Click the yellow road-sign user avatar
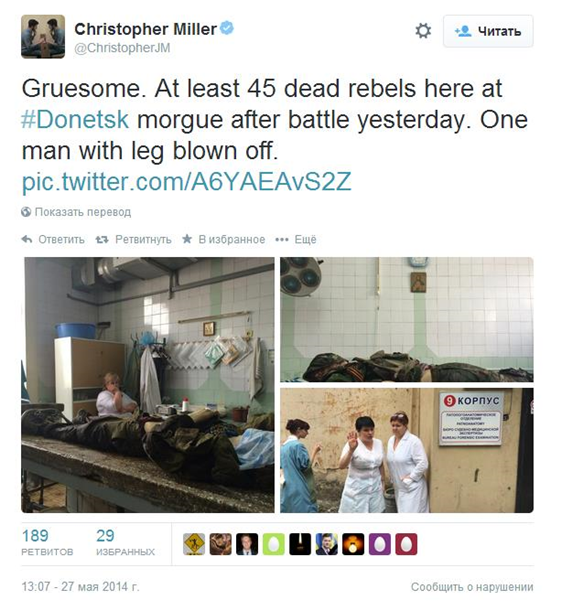The height and width of the screenshot is (610, 561). tap(194, 544)
